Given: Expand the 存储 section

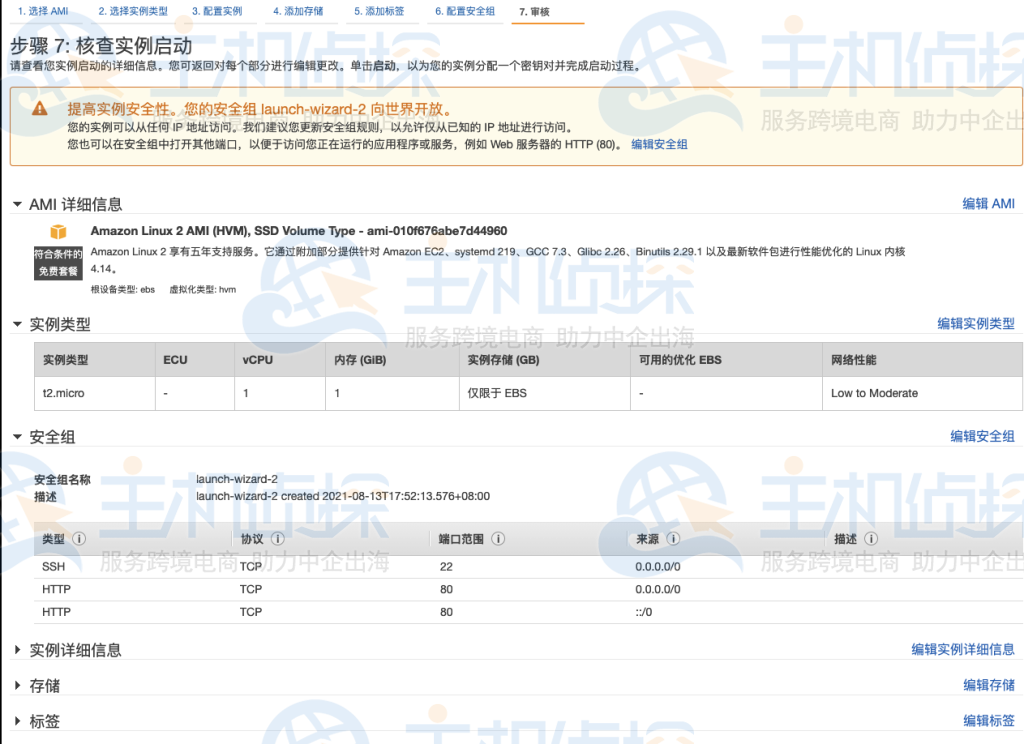Looking at the screenshot, I should click(16, 685).
